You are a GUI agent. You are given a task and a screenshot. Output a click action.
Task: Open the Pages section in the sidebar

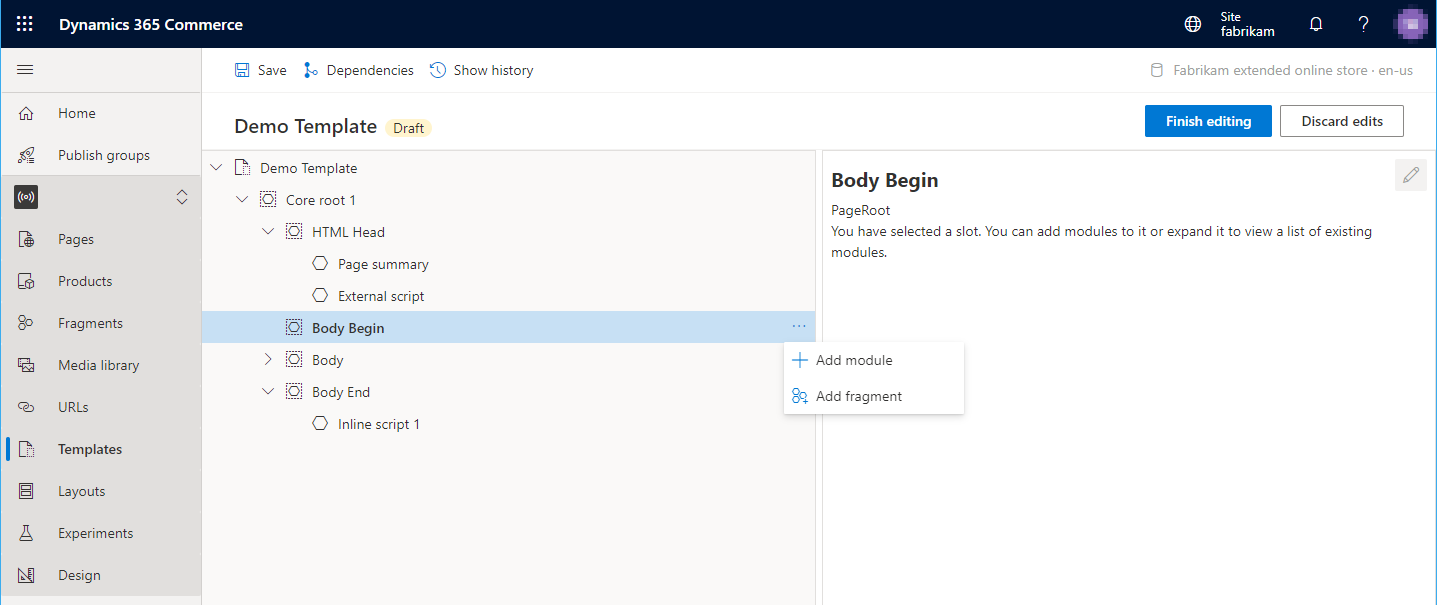76,238
